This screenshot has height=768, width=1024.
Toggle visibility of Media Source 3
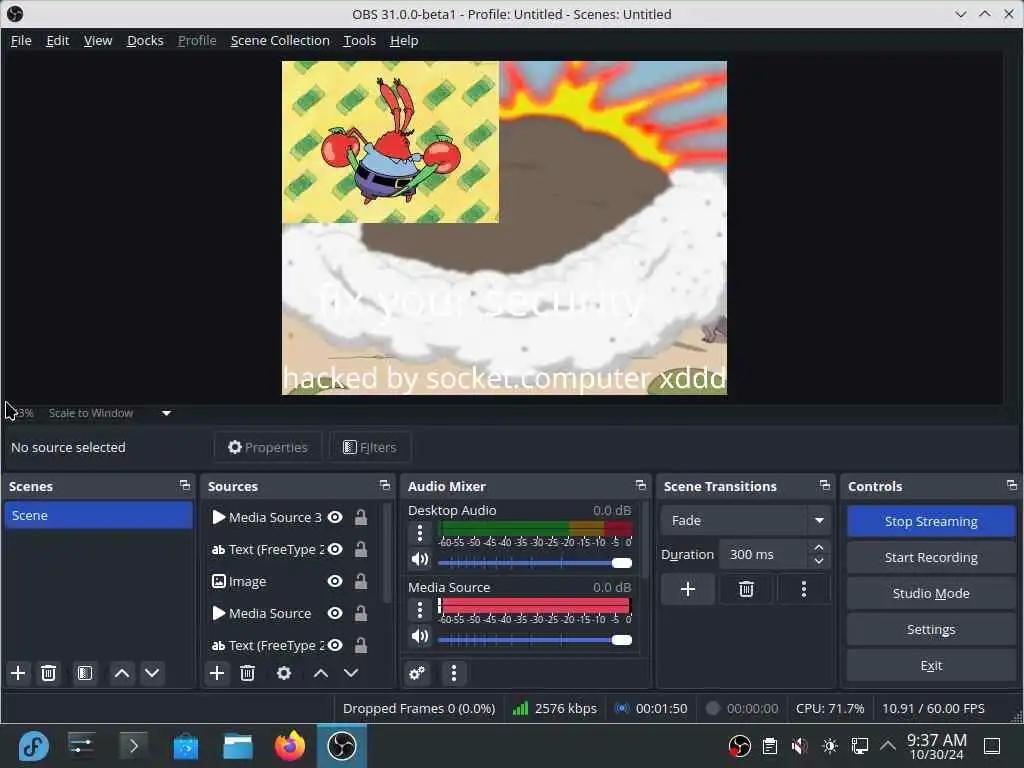(335, 517)
